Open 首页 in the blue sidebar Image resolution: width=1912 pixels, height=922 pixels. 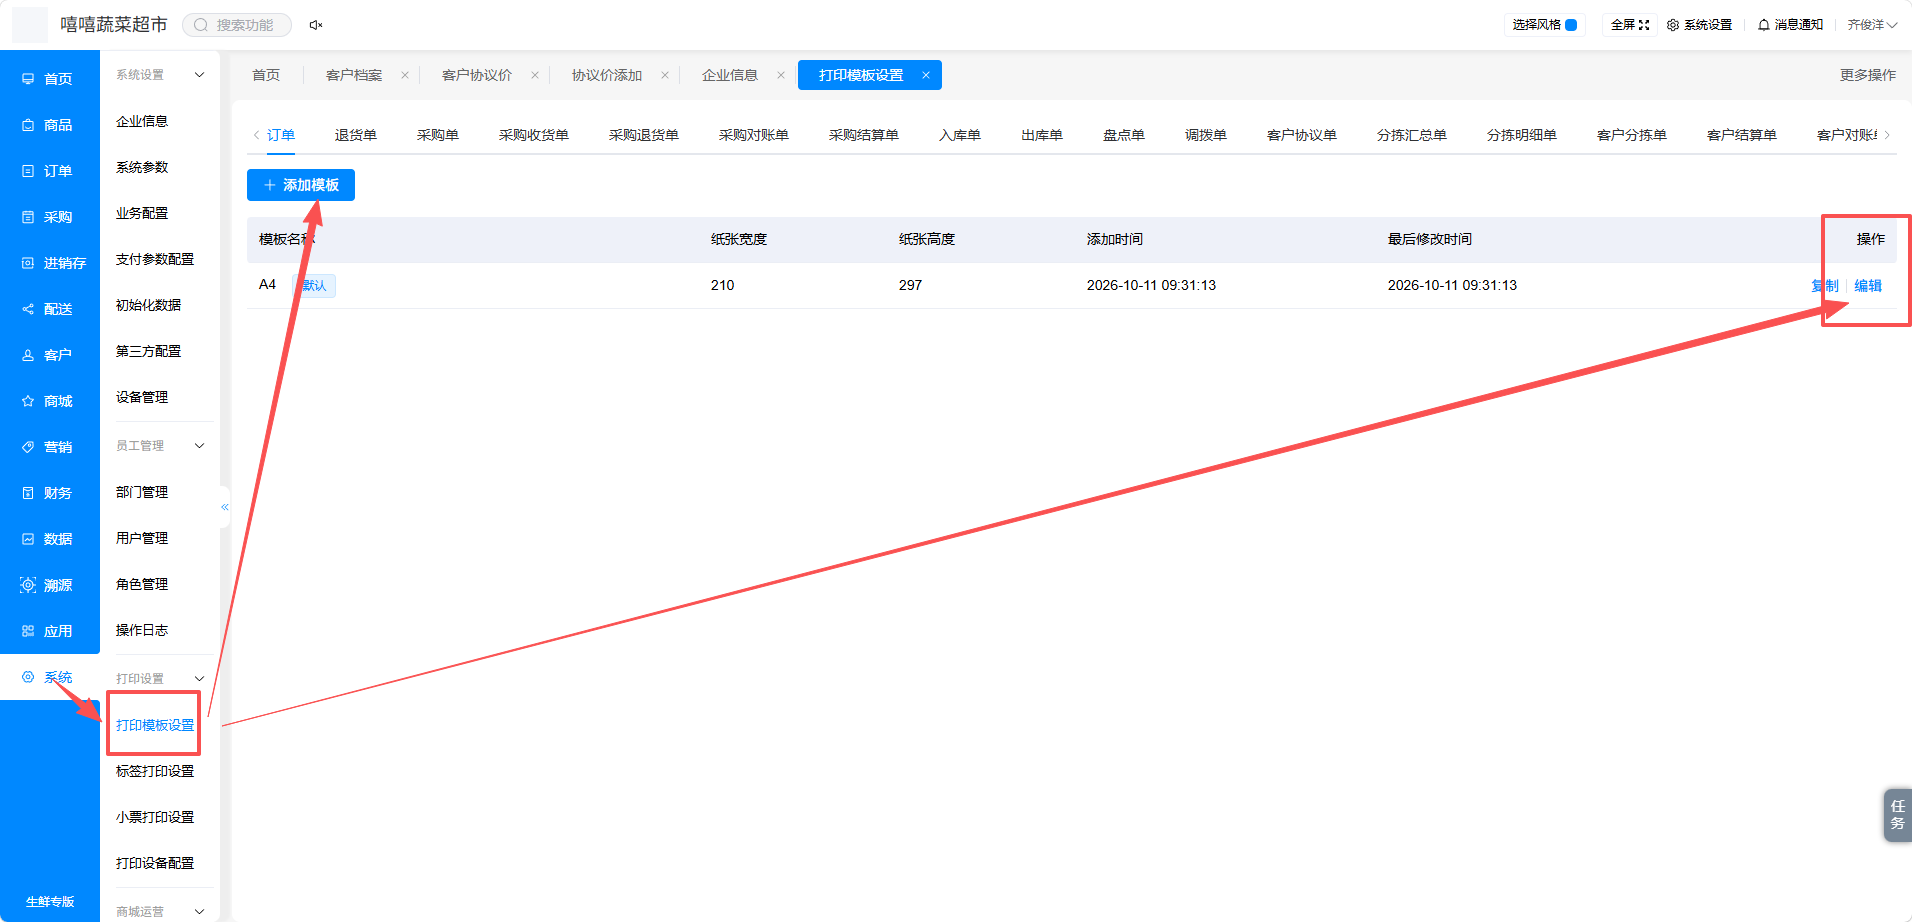click(x=49, y=79)
